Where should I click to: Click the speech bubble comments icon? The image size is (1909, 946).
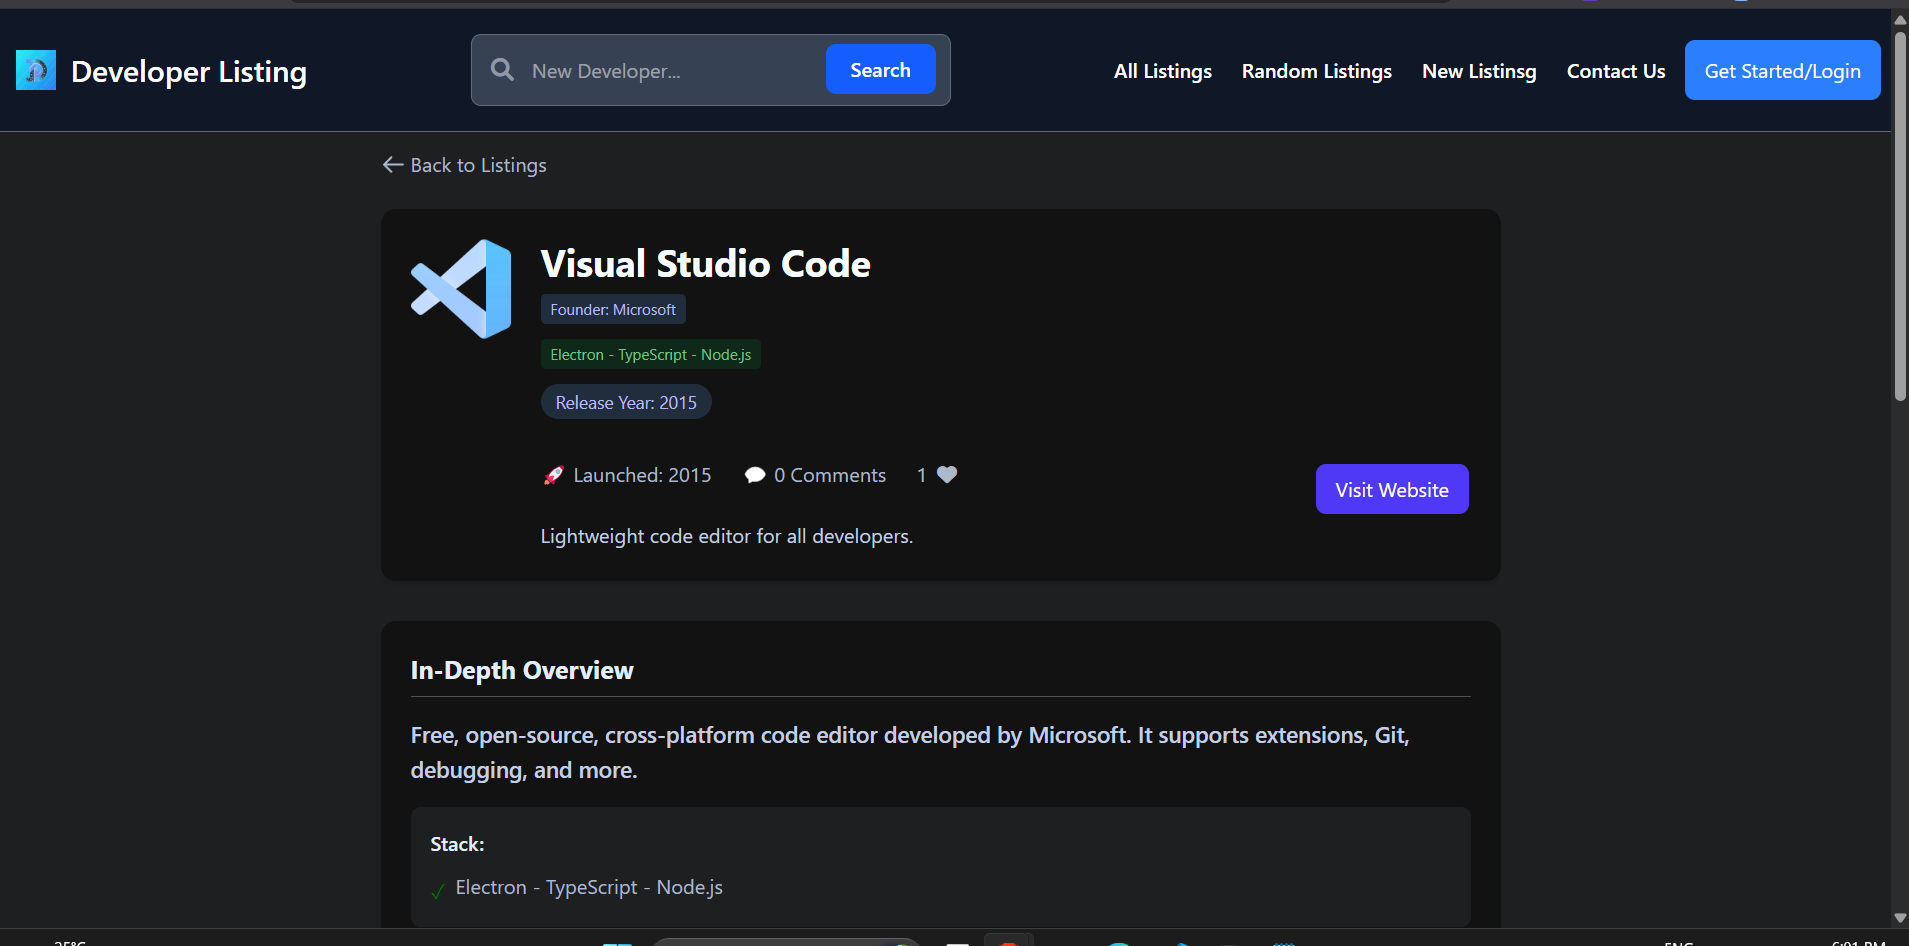click(755, 475)
